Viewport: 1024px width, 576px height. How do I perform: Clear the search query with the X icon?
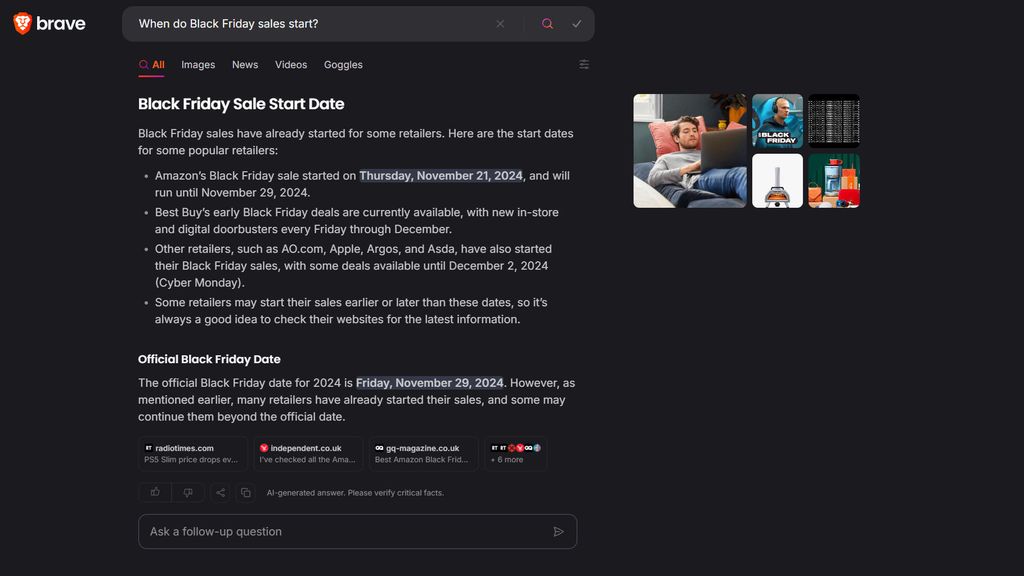click(x=500, y=23)
